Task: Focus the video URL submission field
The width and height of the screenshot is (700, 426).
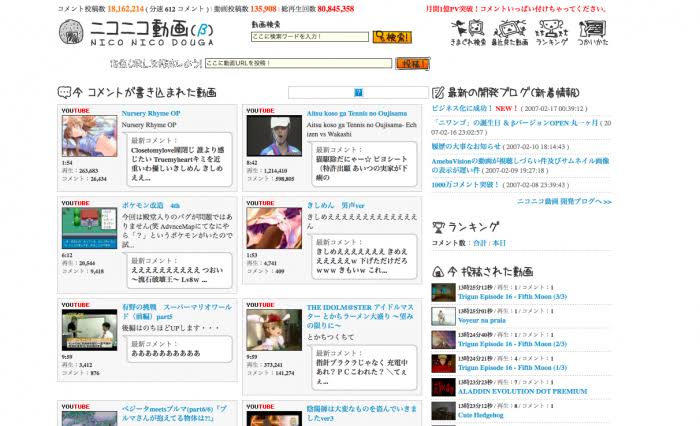Action: [x=298, y=63]
